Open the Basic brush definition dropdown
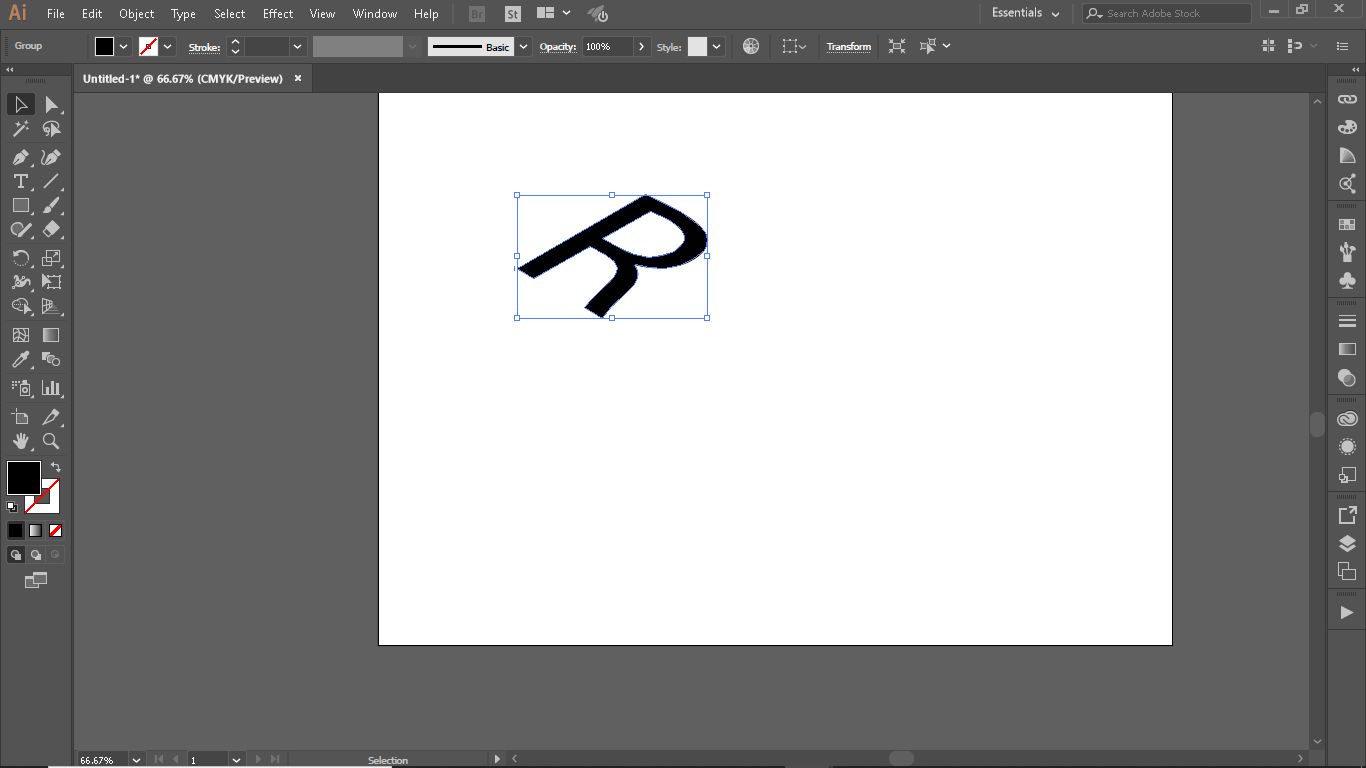Image resolution: width=1366 pixels, height=768 pixels. click(523, 46)
